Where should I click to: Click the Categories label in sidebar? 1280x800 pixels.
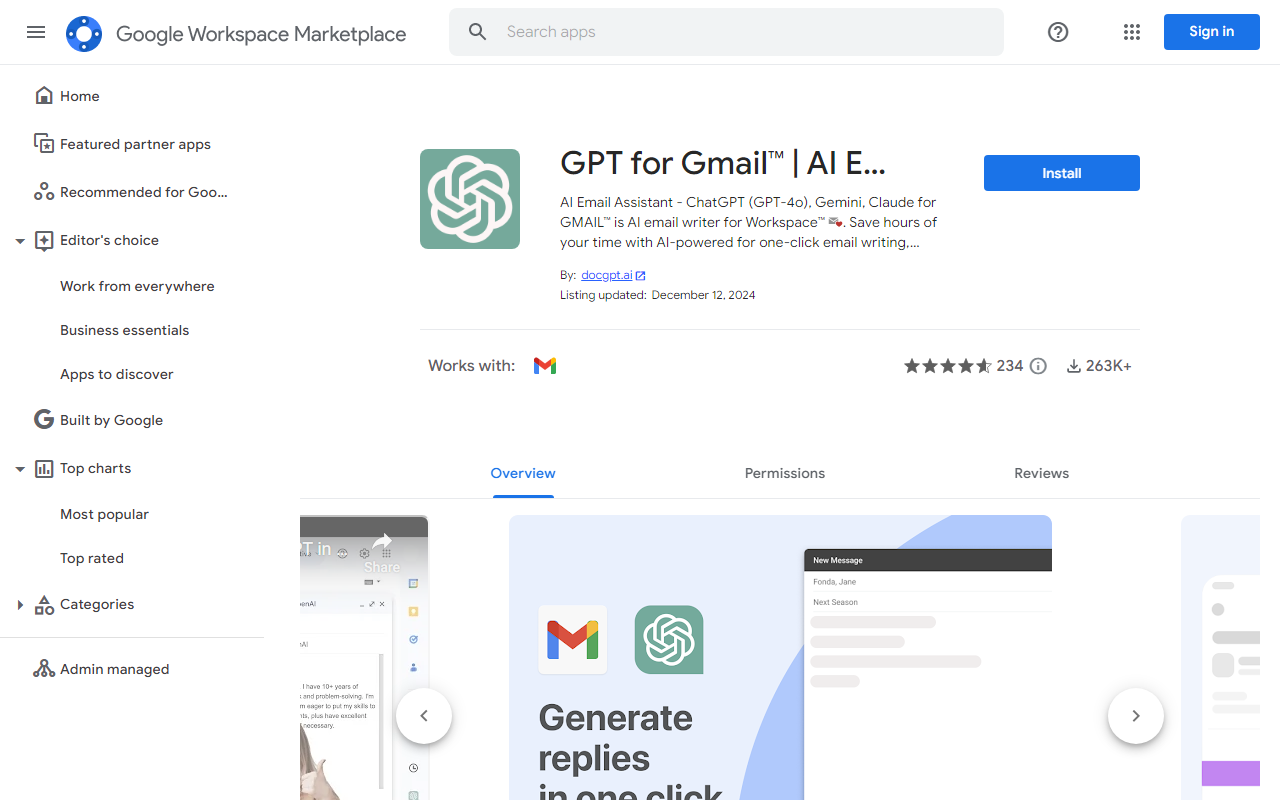tap(97, 604)
